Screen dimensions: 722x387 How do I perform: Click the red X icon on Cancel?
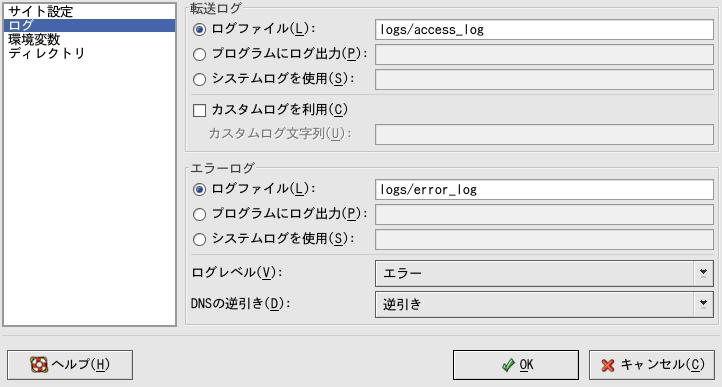pos(608,365)
